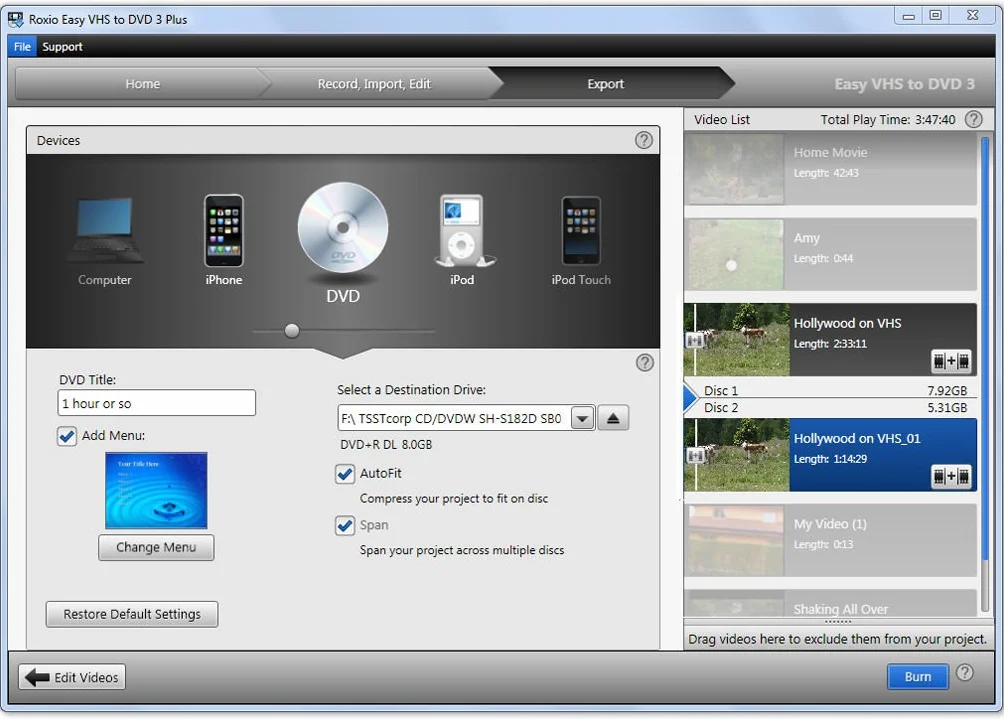This screenshot has height=719, width=1004.
Task: Select the Hollywood on VHS video
Action: point(830,340)
